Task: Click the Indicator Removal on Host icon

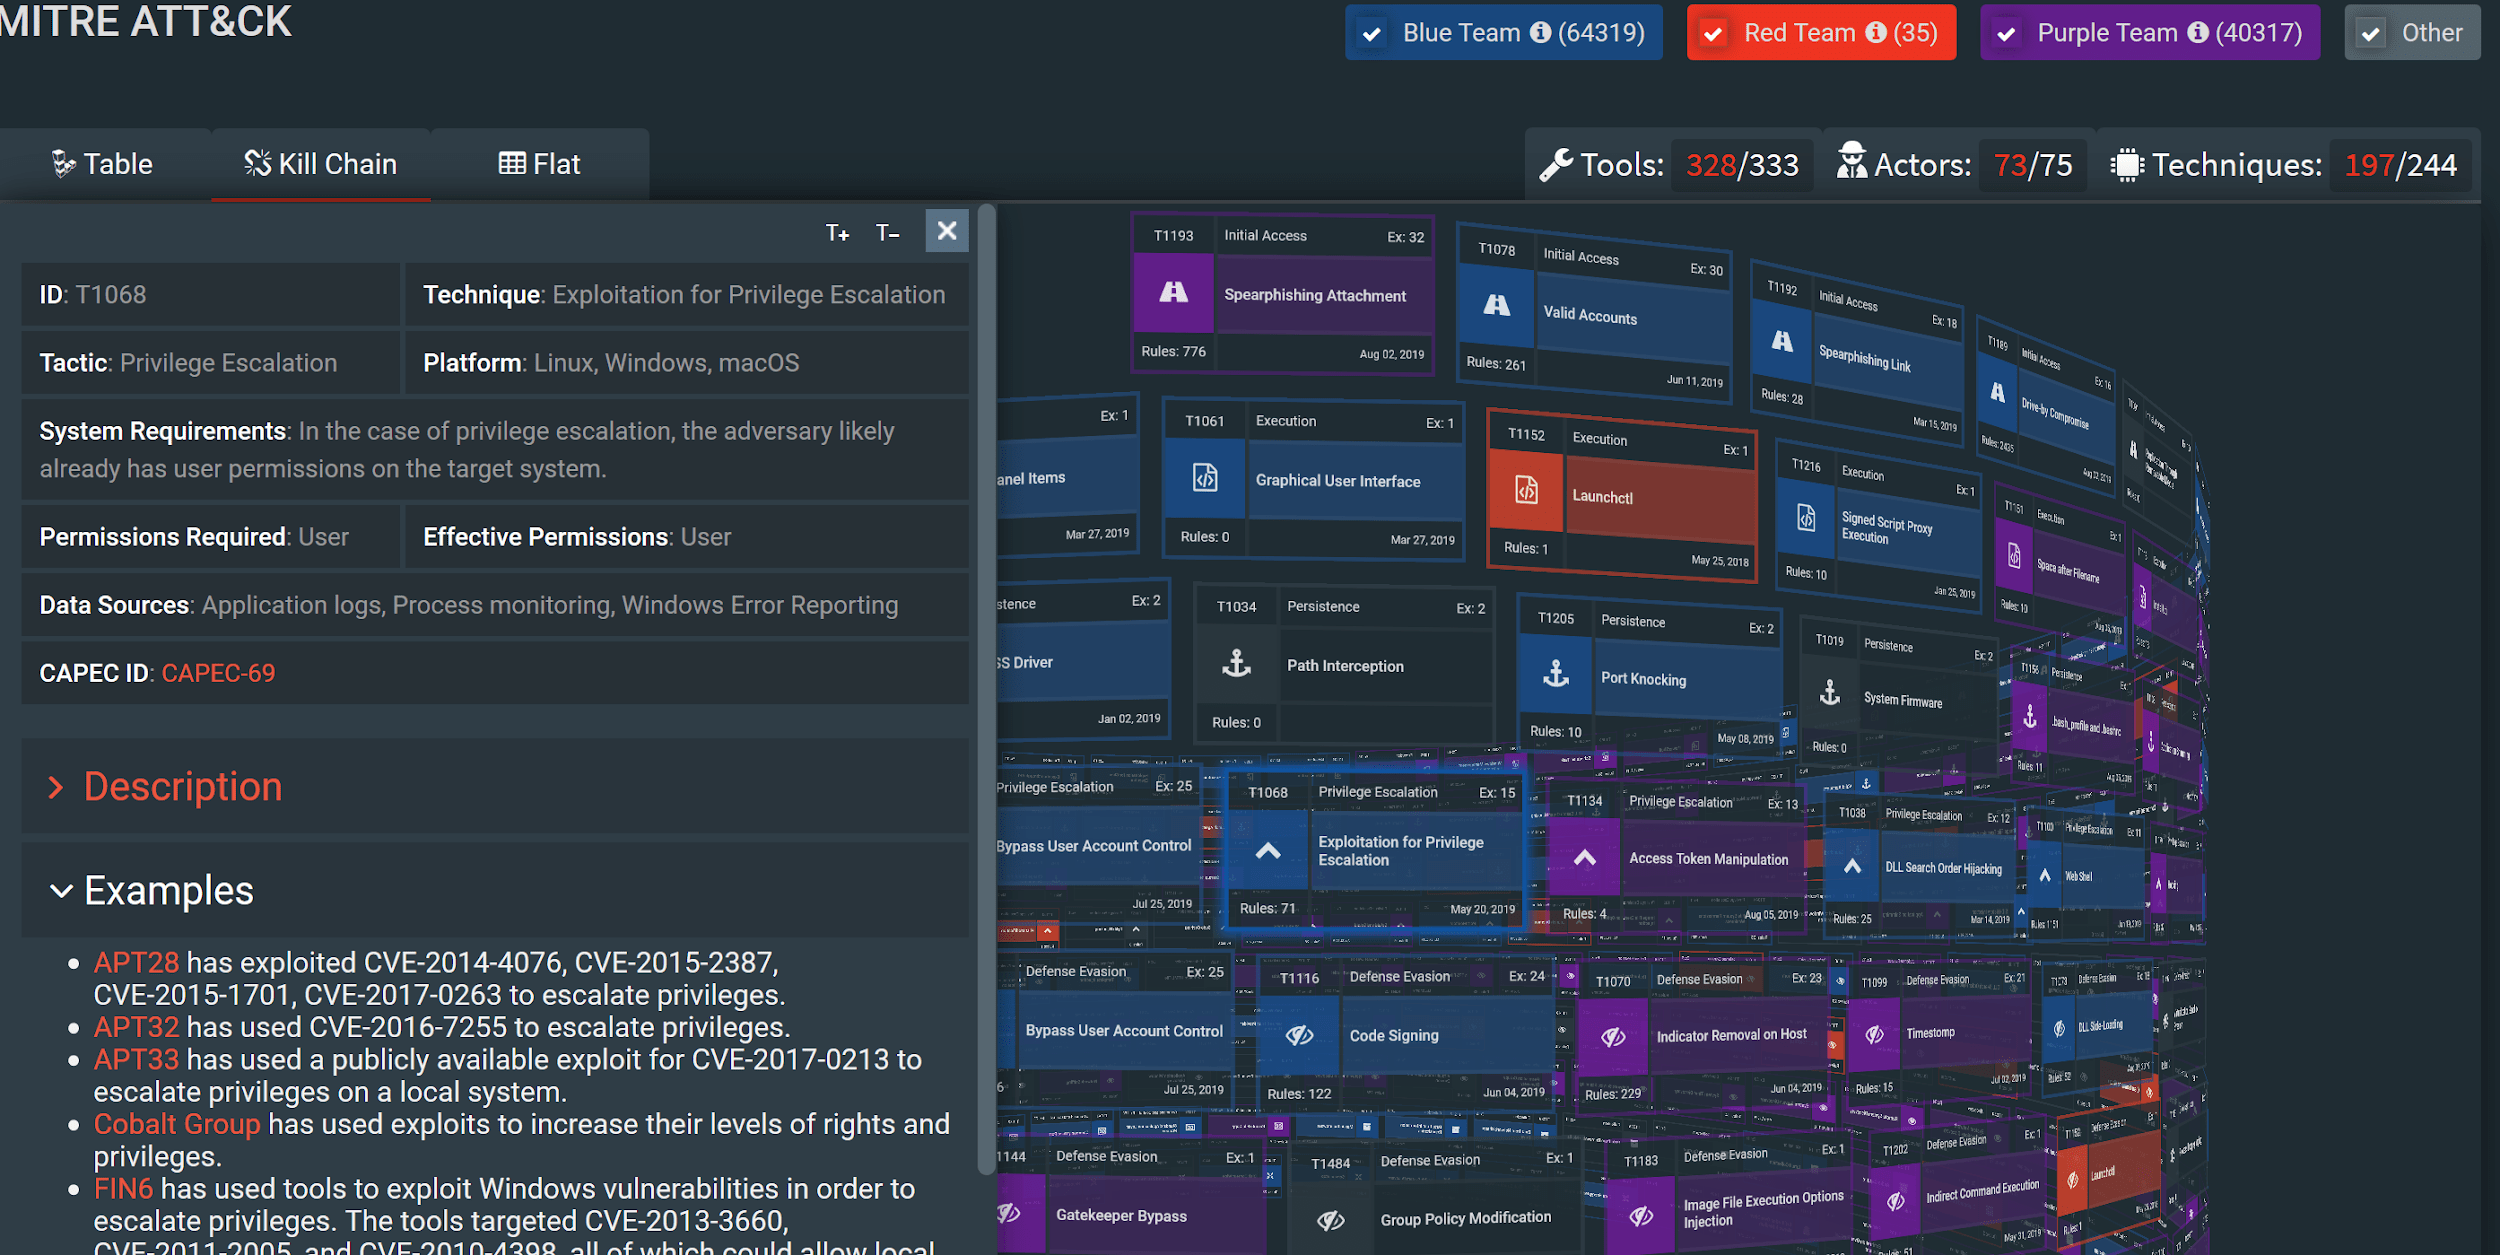Action: [1612, 1037]
